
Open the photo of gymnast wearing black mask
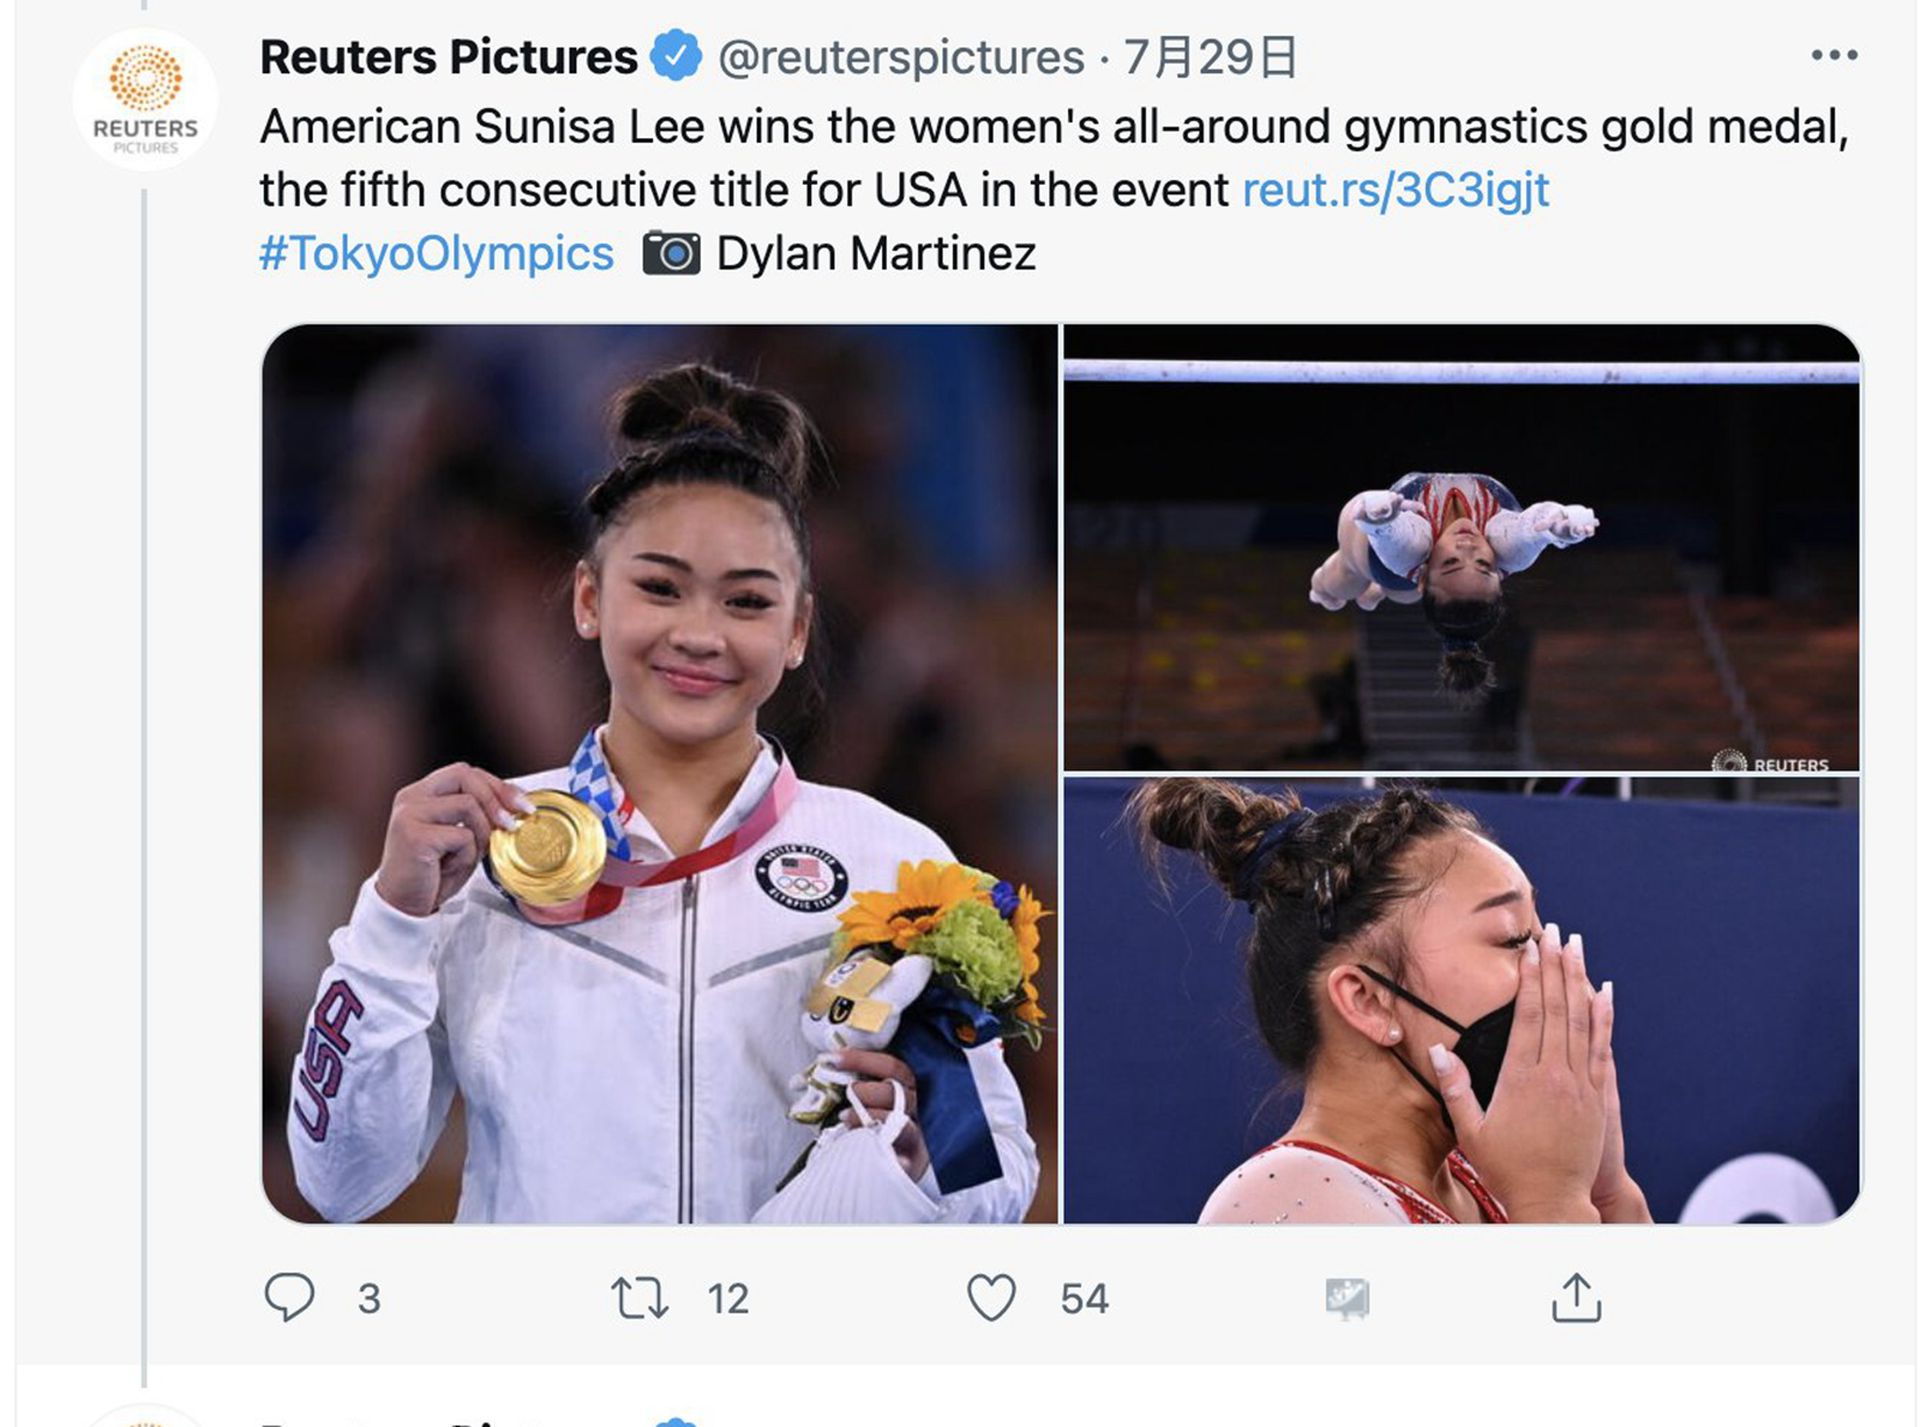(1461, 1000)
